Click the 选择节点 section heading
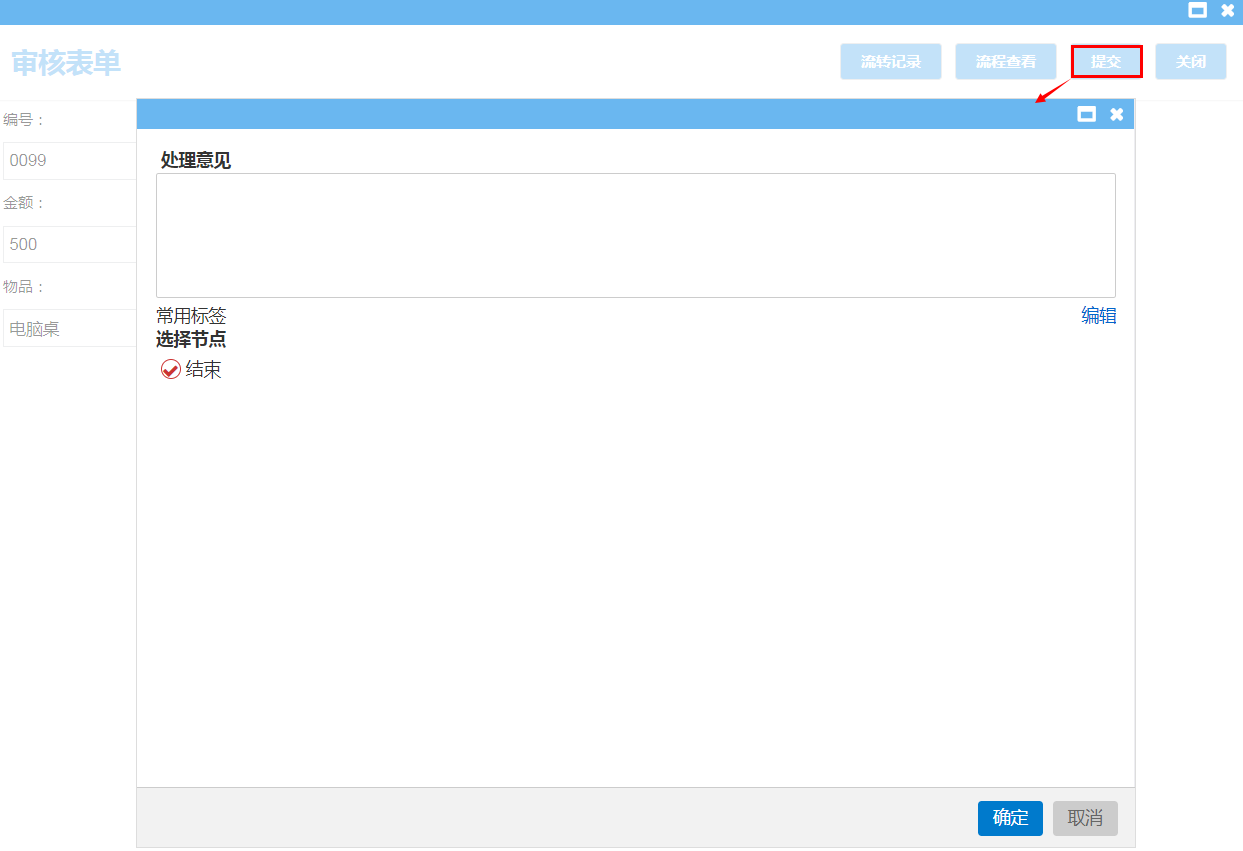 click(x=191, y=339)
